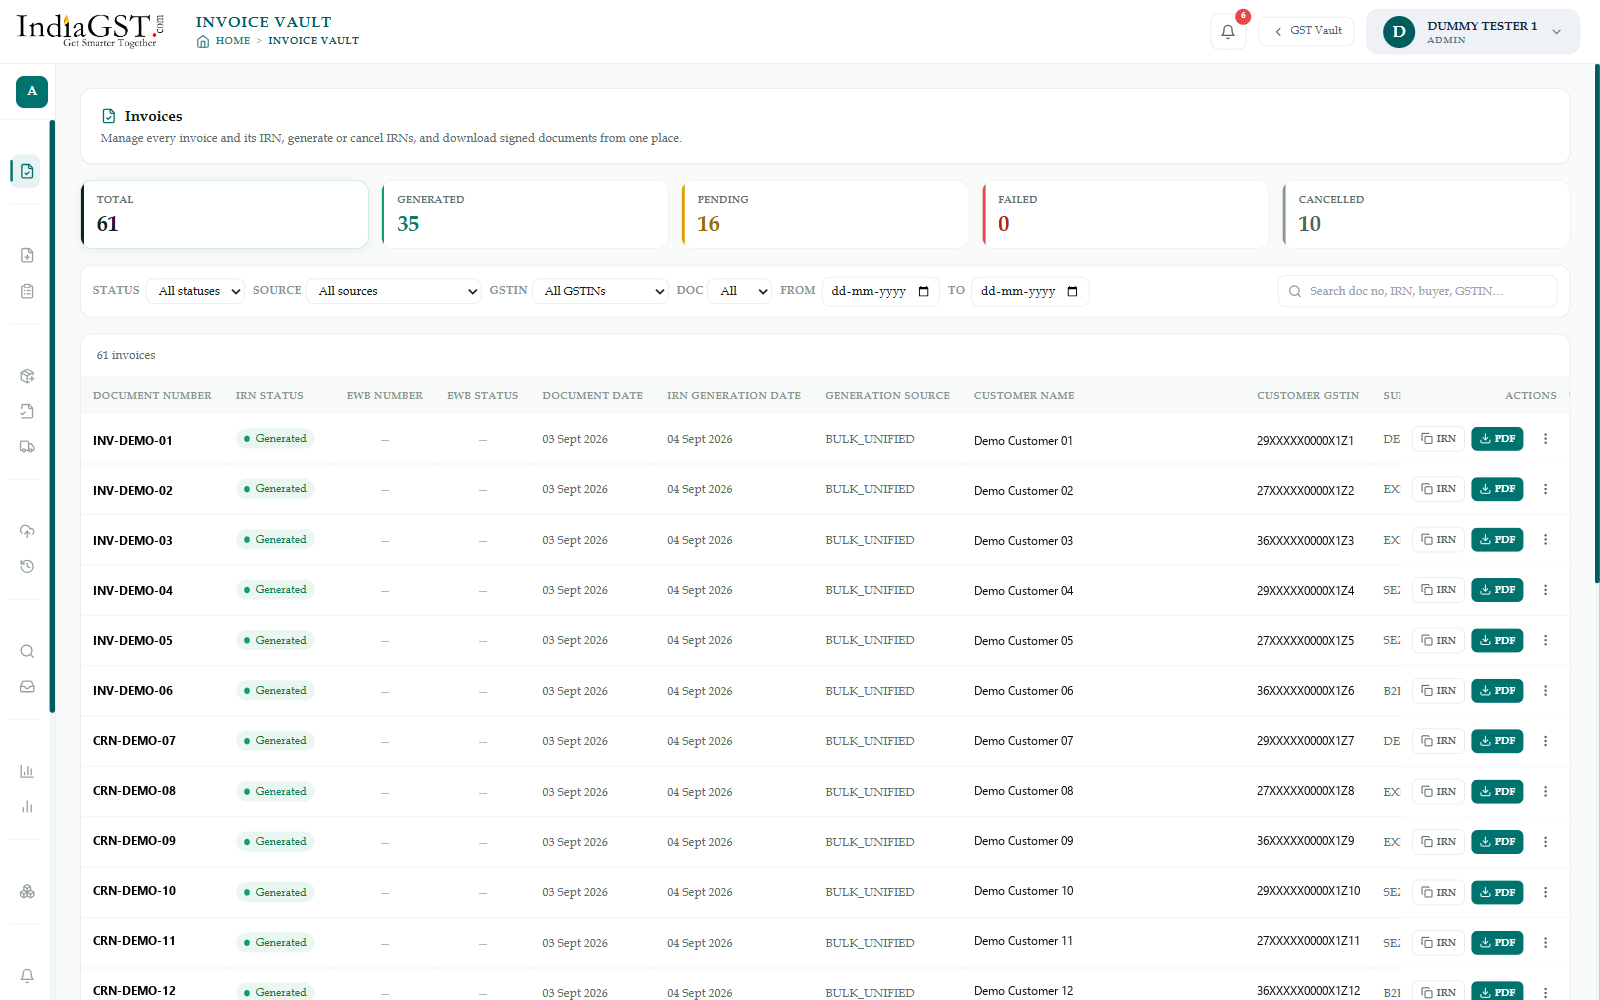Screen dimensions: 1600x1000
Task: Open the add-document sidebar icon
Action: pos(27,255)
